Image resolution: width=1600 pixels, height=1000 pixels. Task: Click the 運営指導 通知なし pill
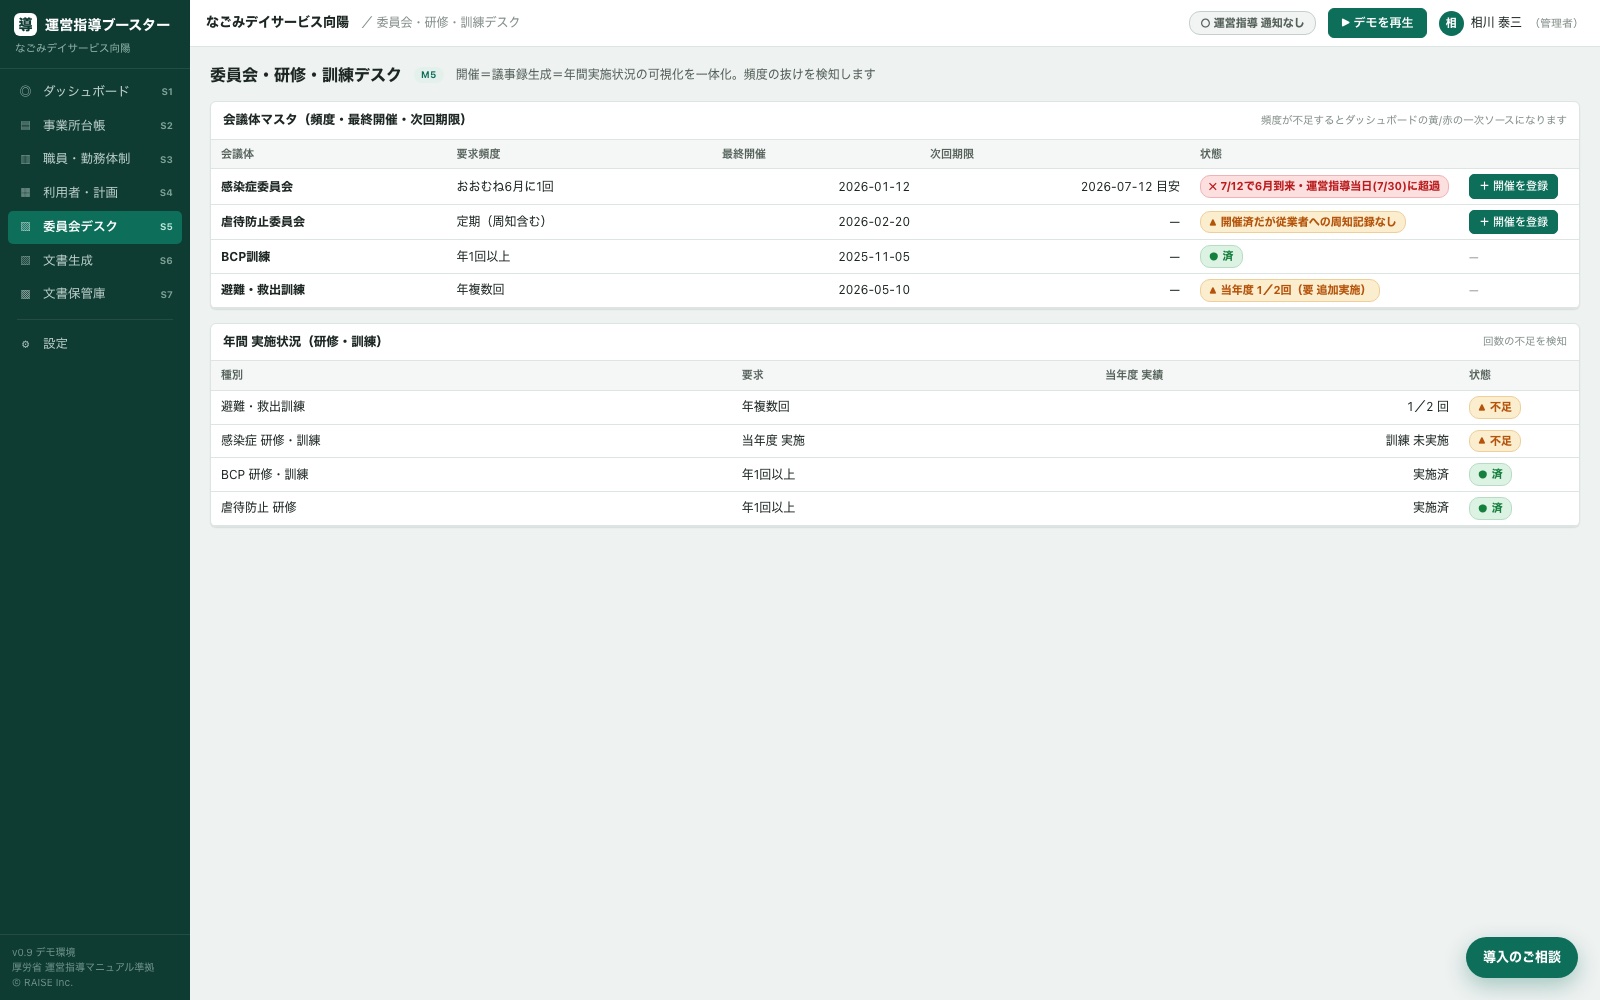1252,23
